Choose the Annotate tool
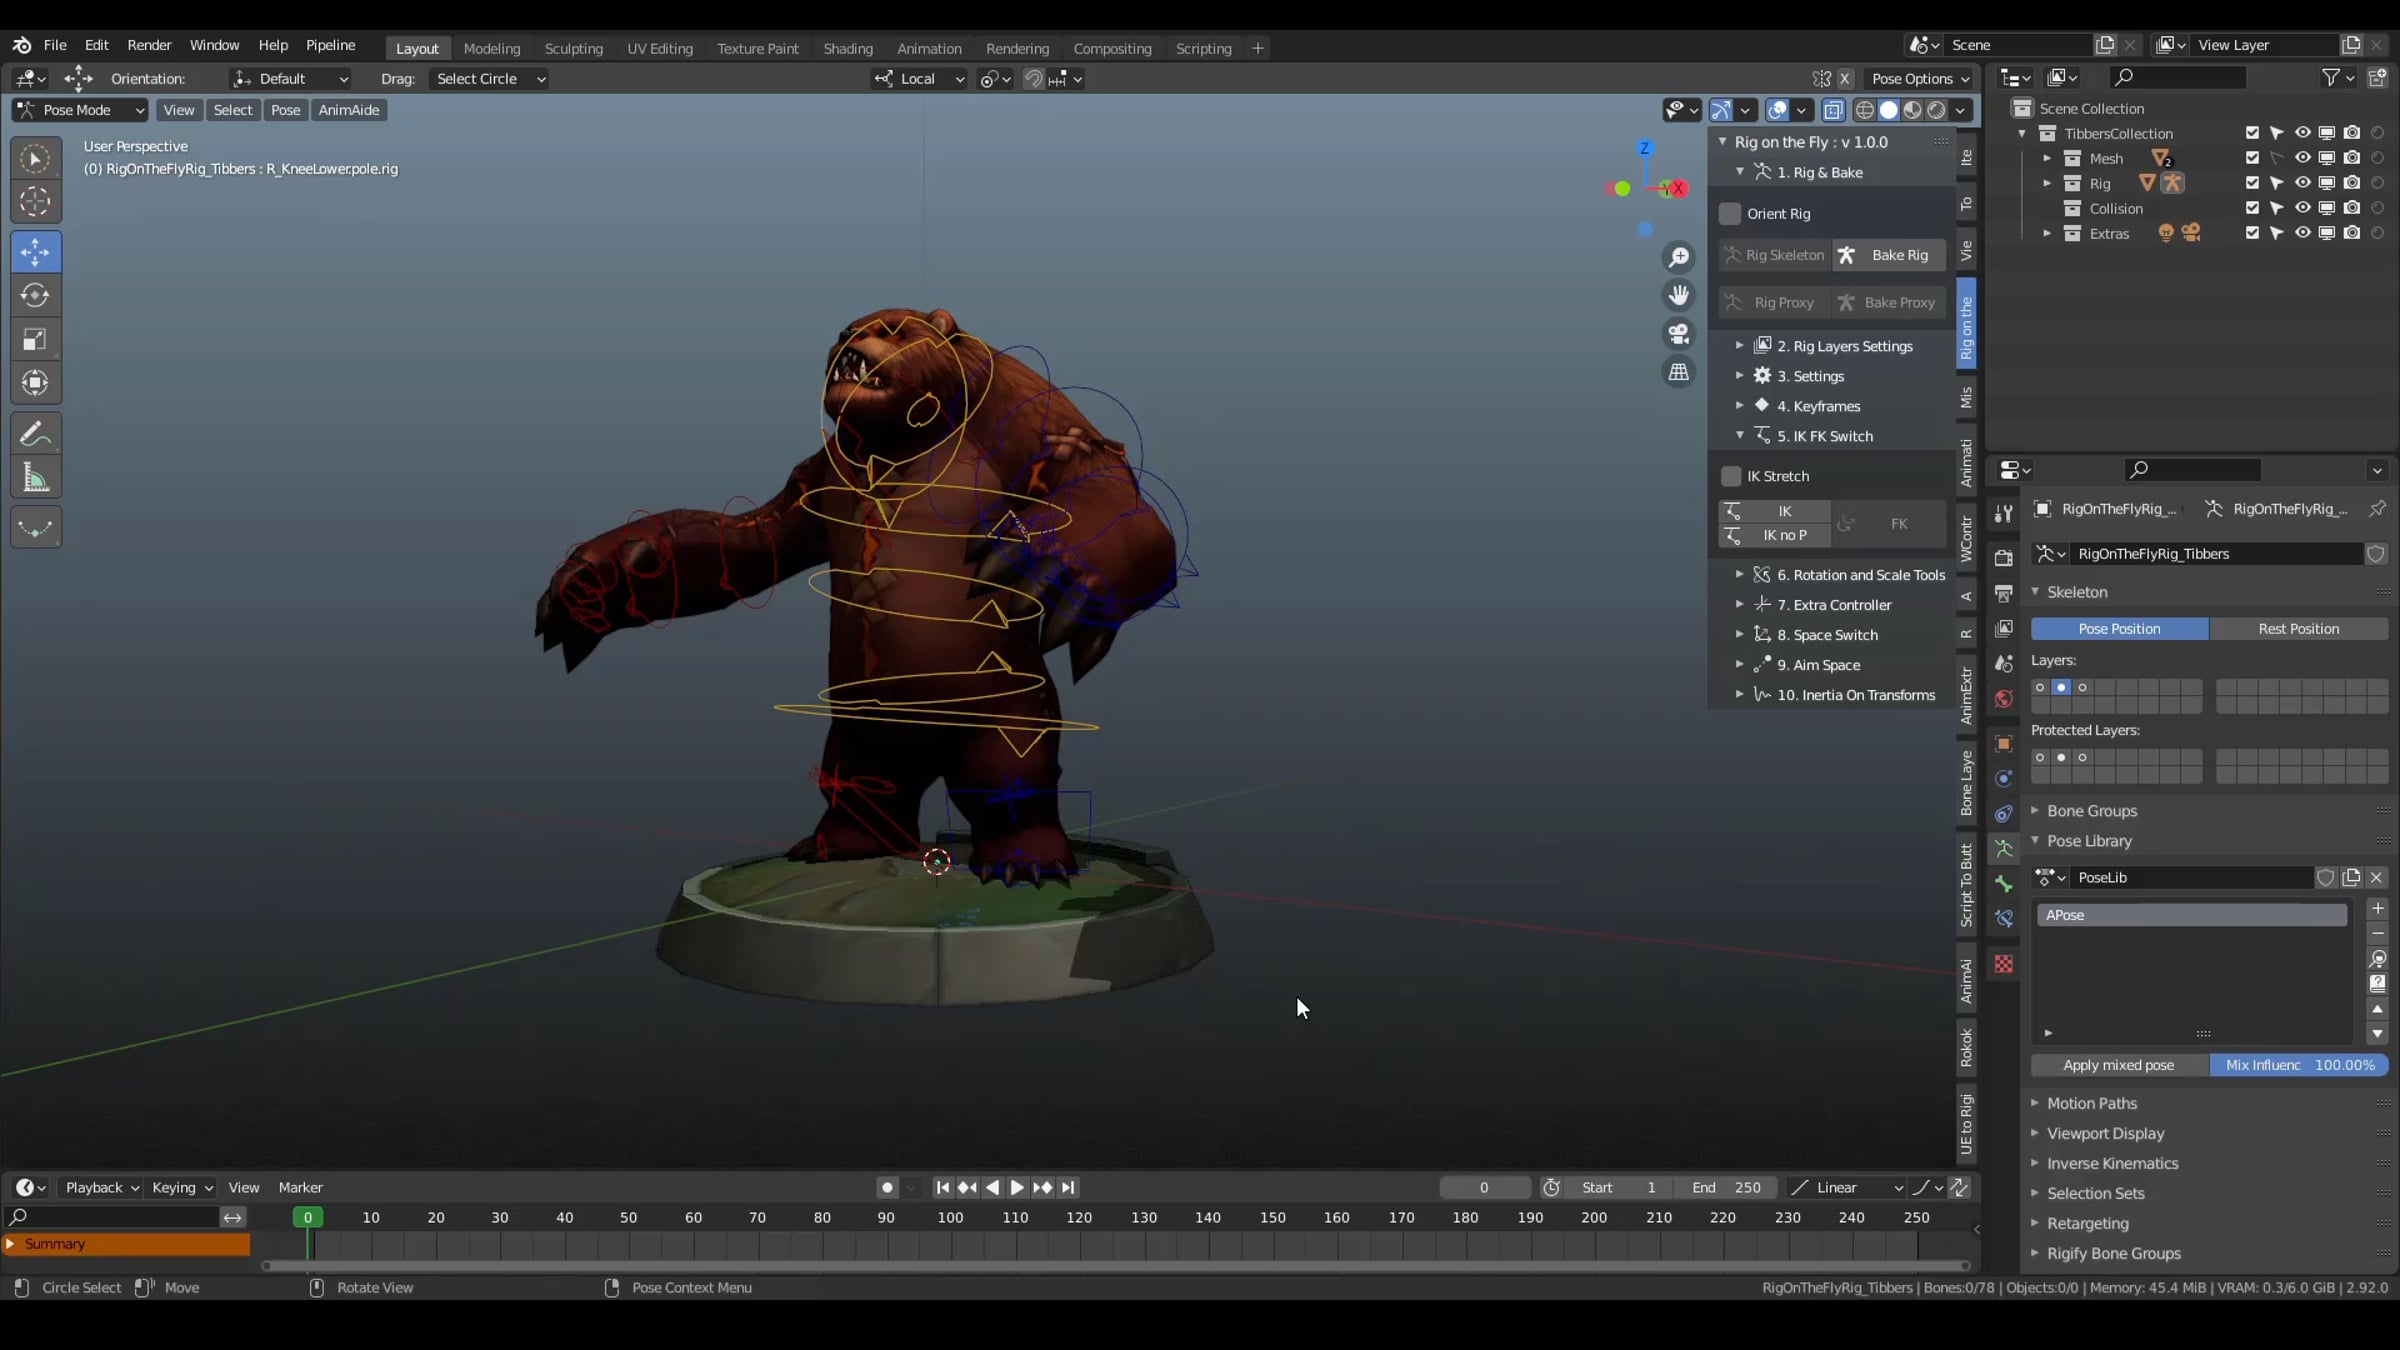This screenshot has width=2400, height=1350. coord(35,434)
